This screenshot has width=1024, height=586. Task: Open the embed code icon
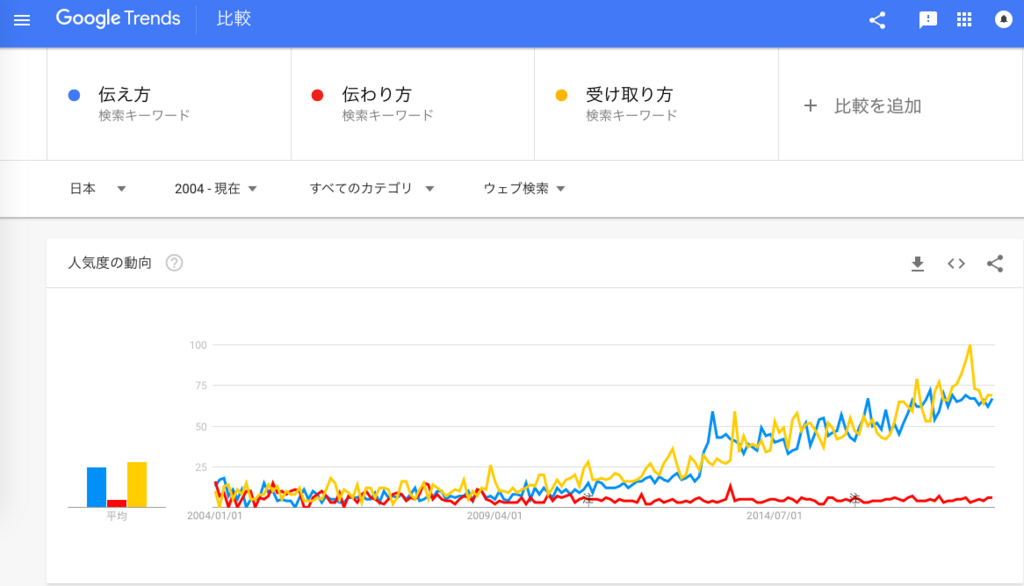point(956,263)
